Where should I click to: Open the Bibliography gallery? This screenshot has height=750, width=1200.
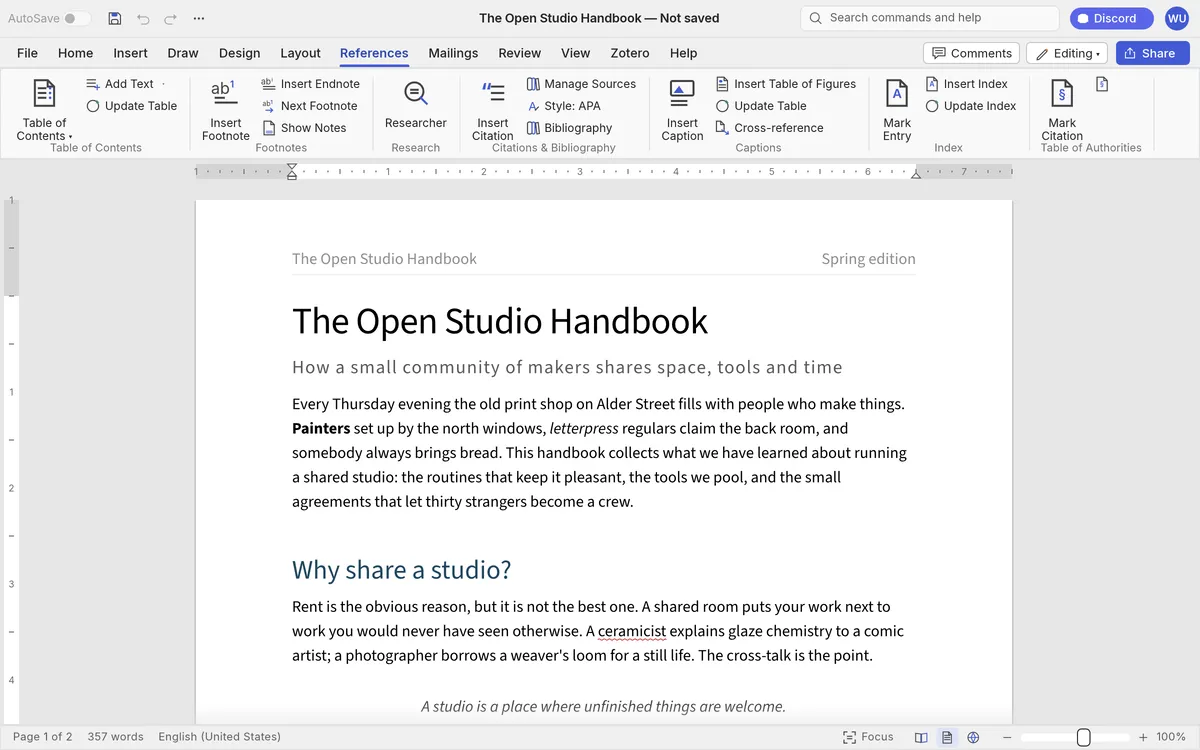coord(569,128)
